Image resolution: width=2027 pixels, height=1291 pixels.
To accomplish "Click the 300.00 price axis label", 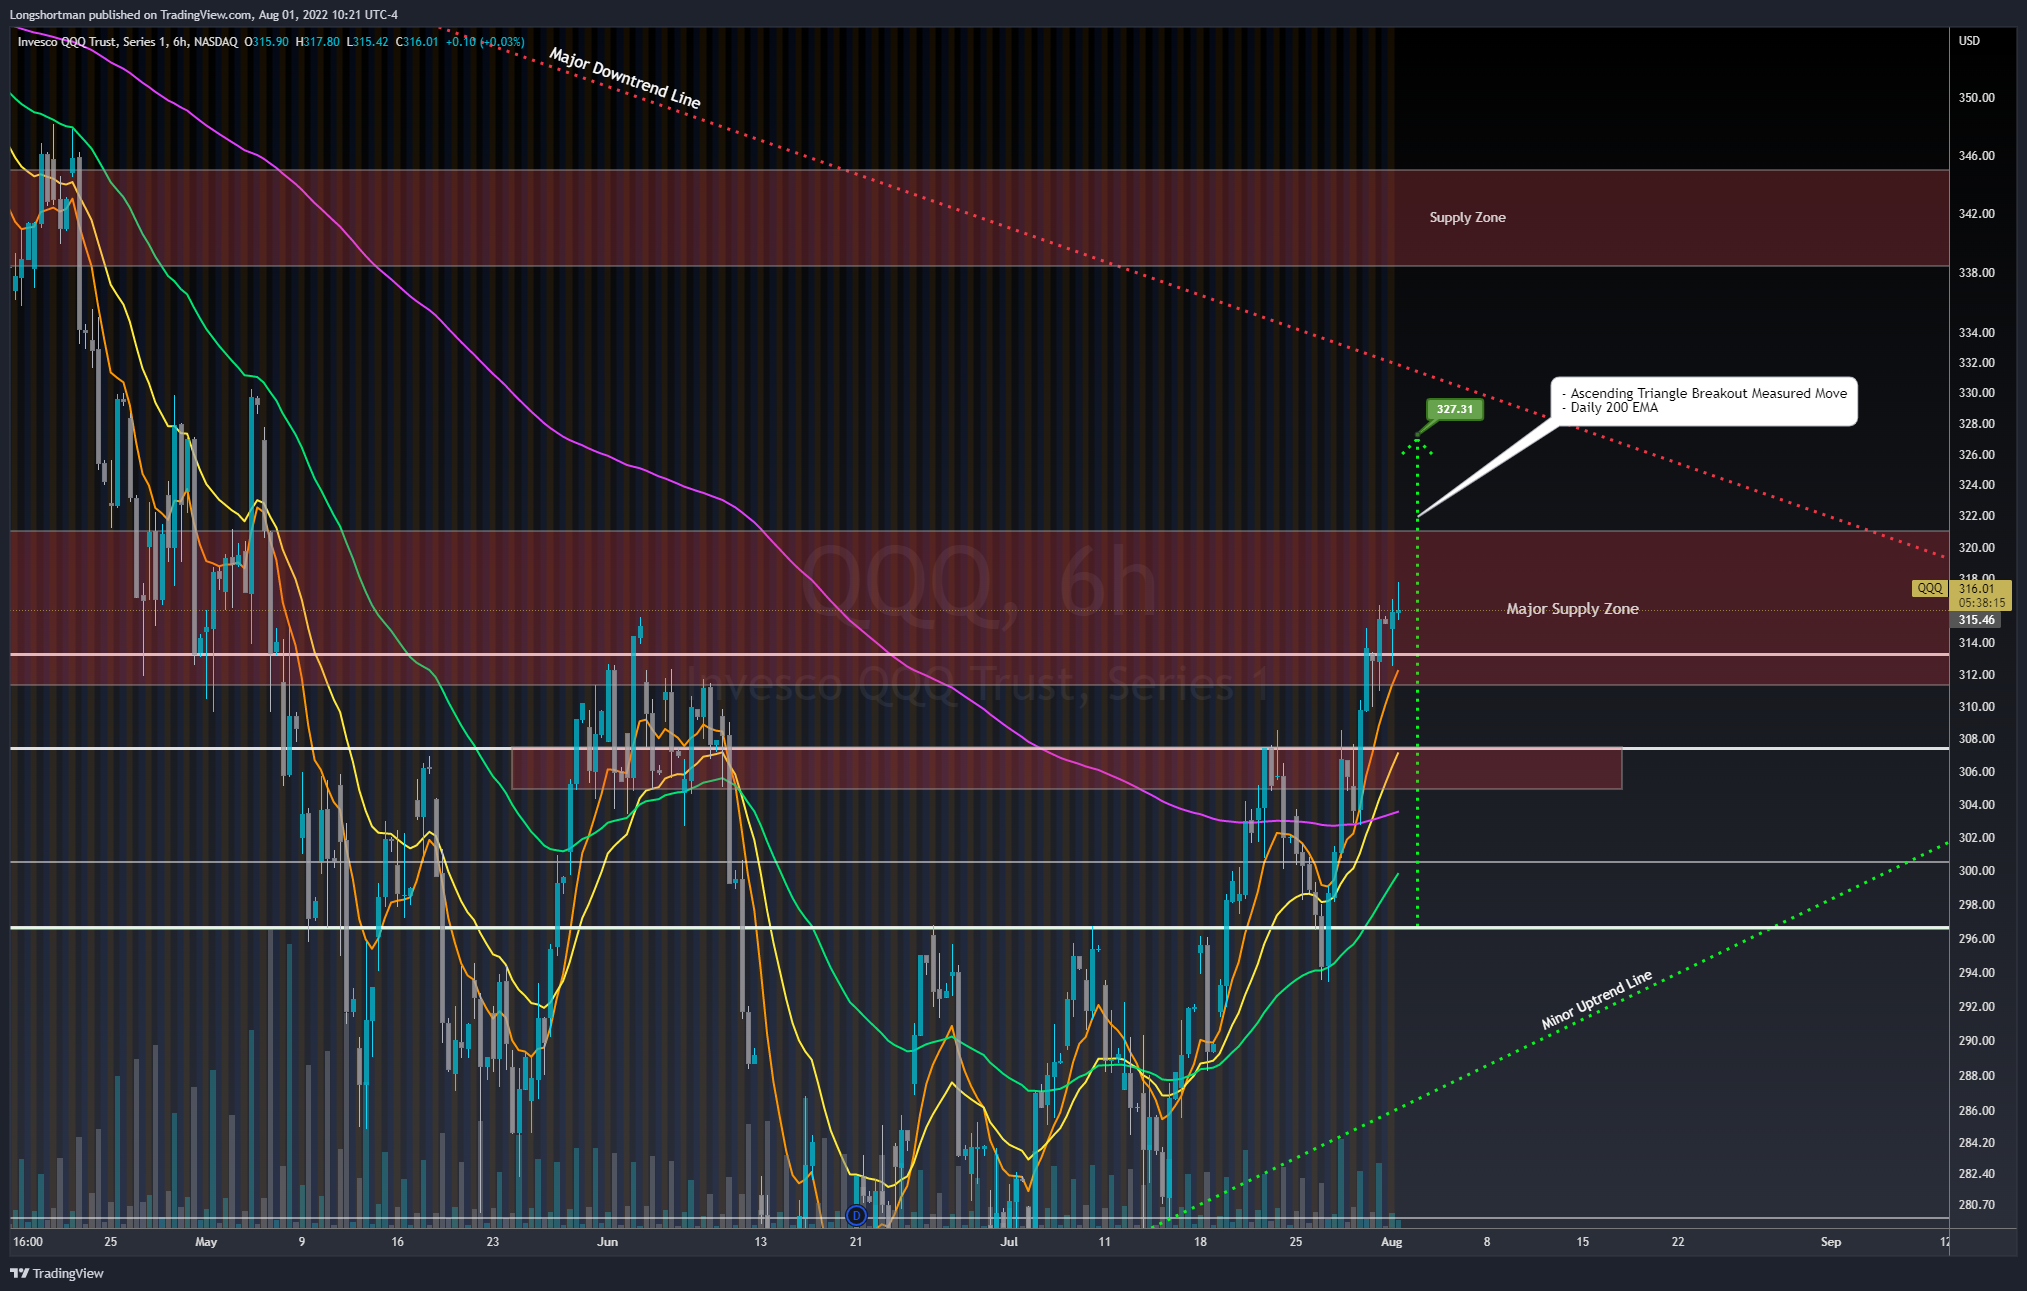I will coord(1976,871).
